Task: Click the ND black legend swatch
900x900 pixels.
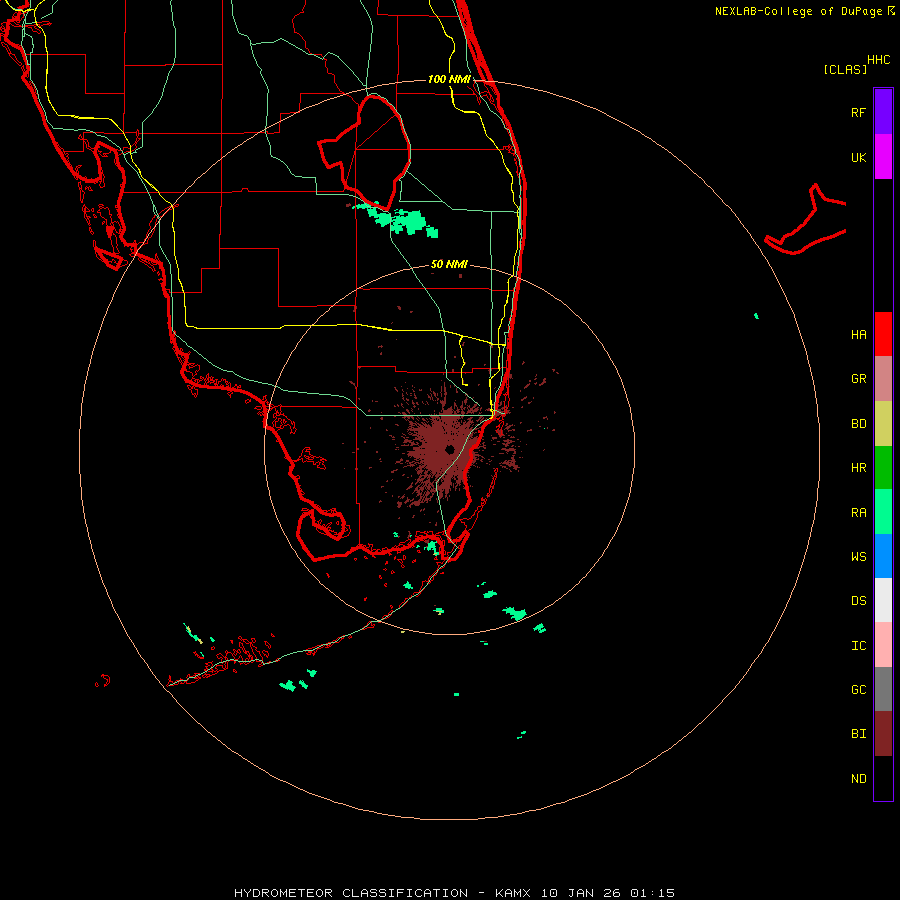Action: coord(883,778)
